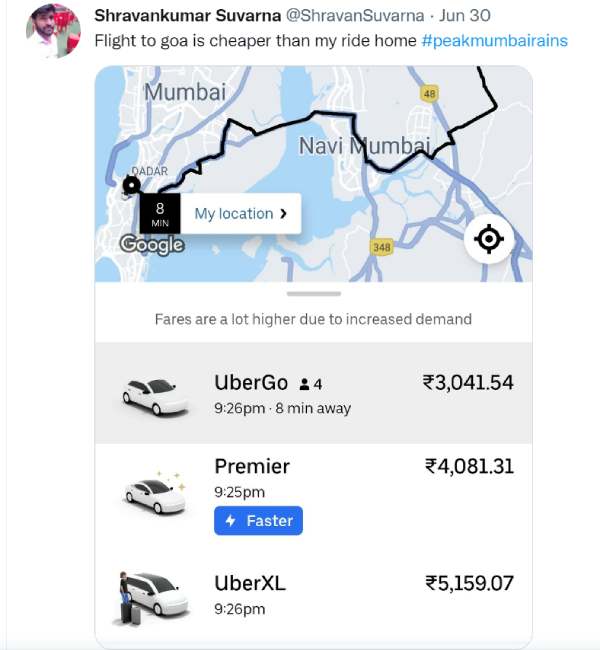Click the Google logo on the map
The image size is (600, 650).
click(x=152, y=244)
